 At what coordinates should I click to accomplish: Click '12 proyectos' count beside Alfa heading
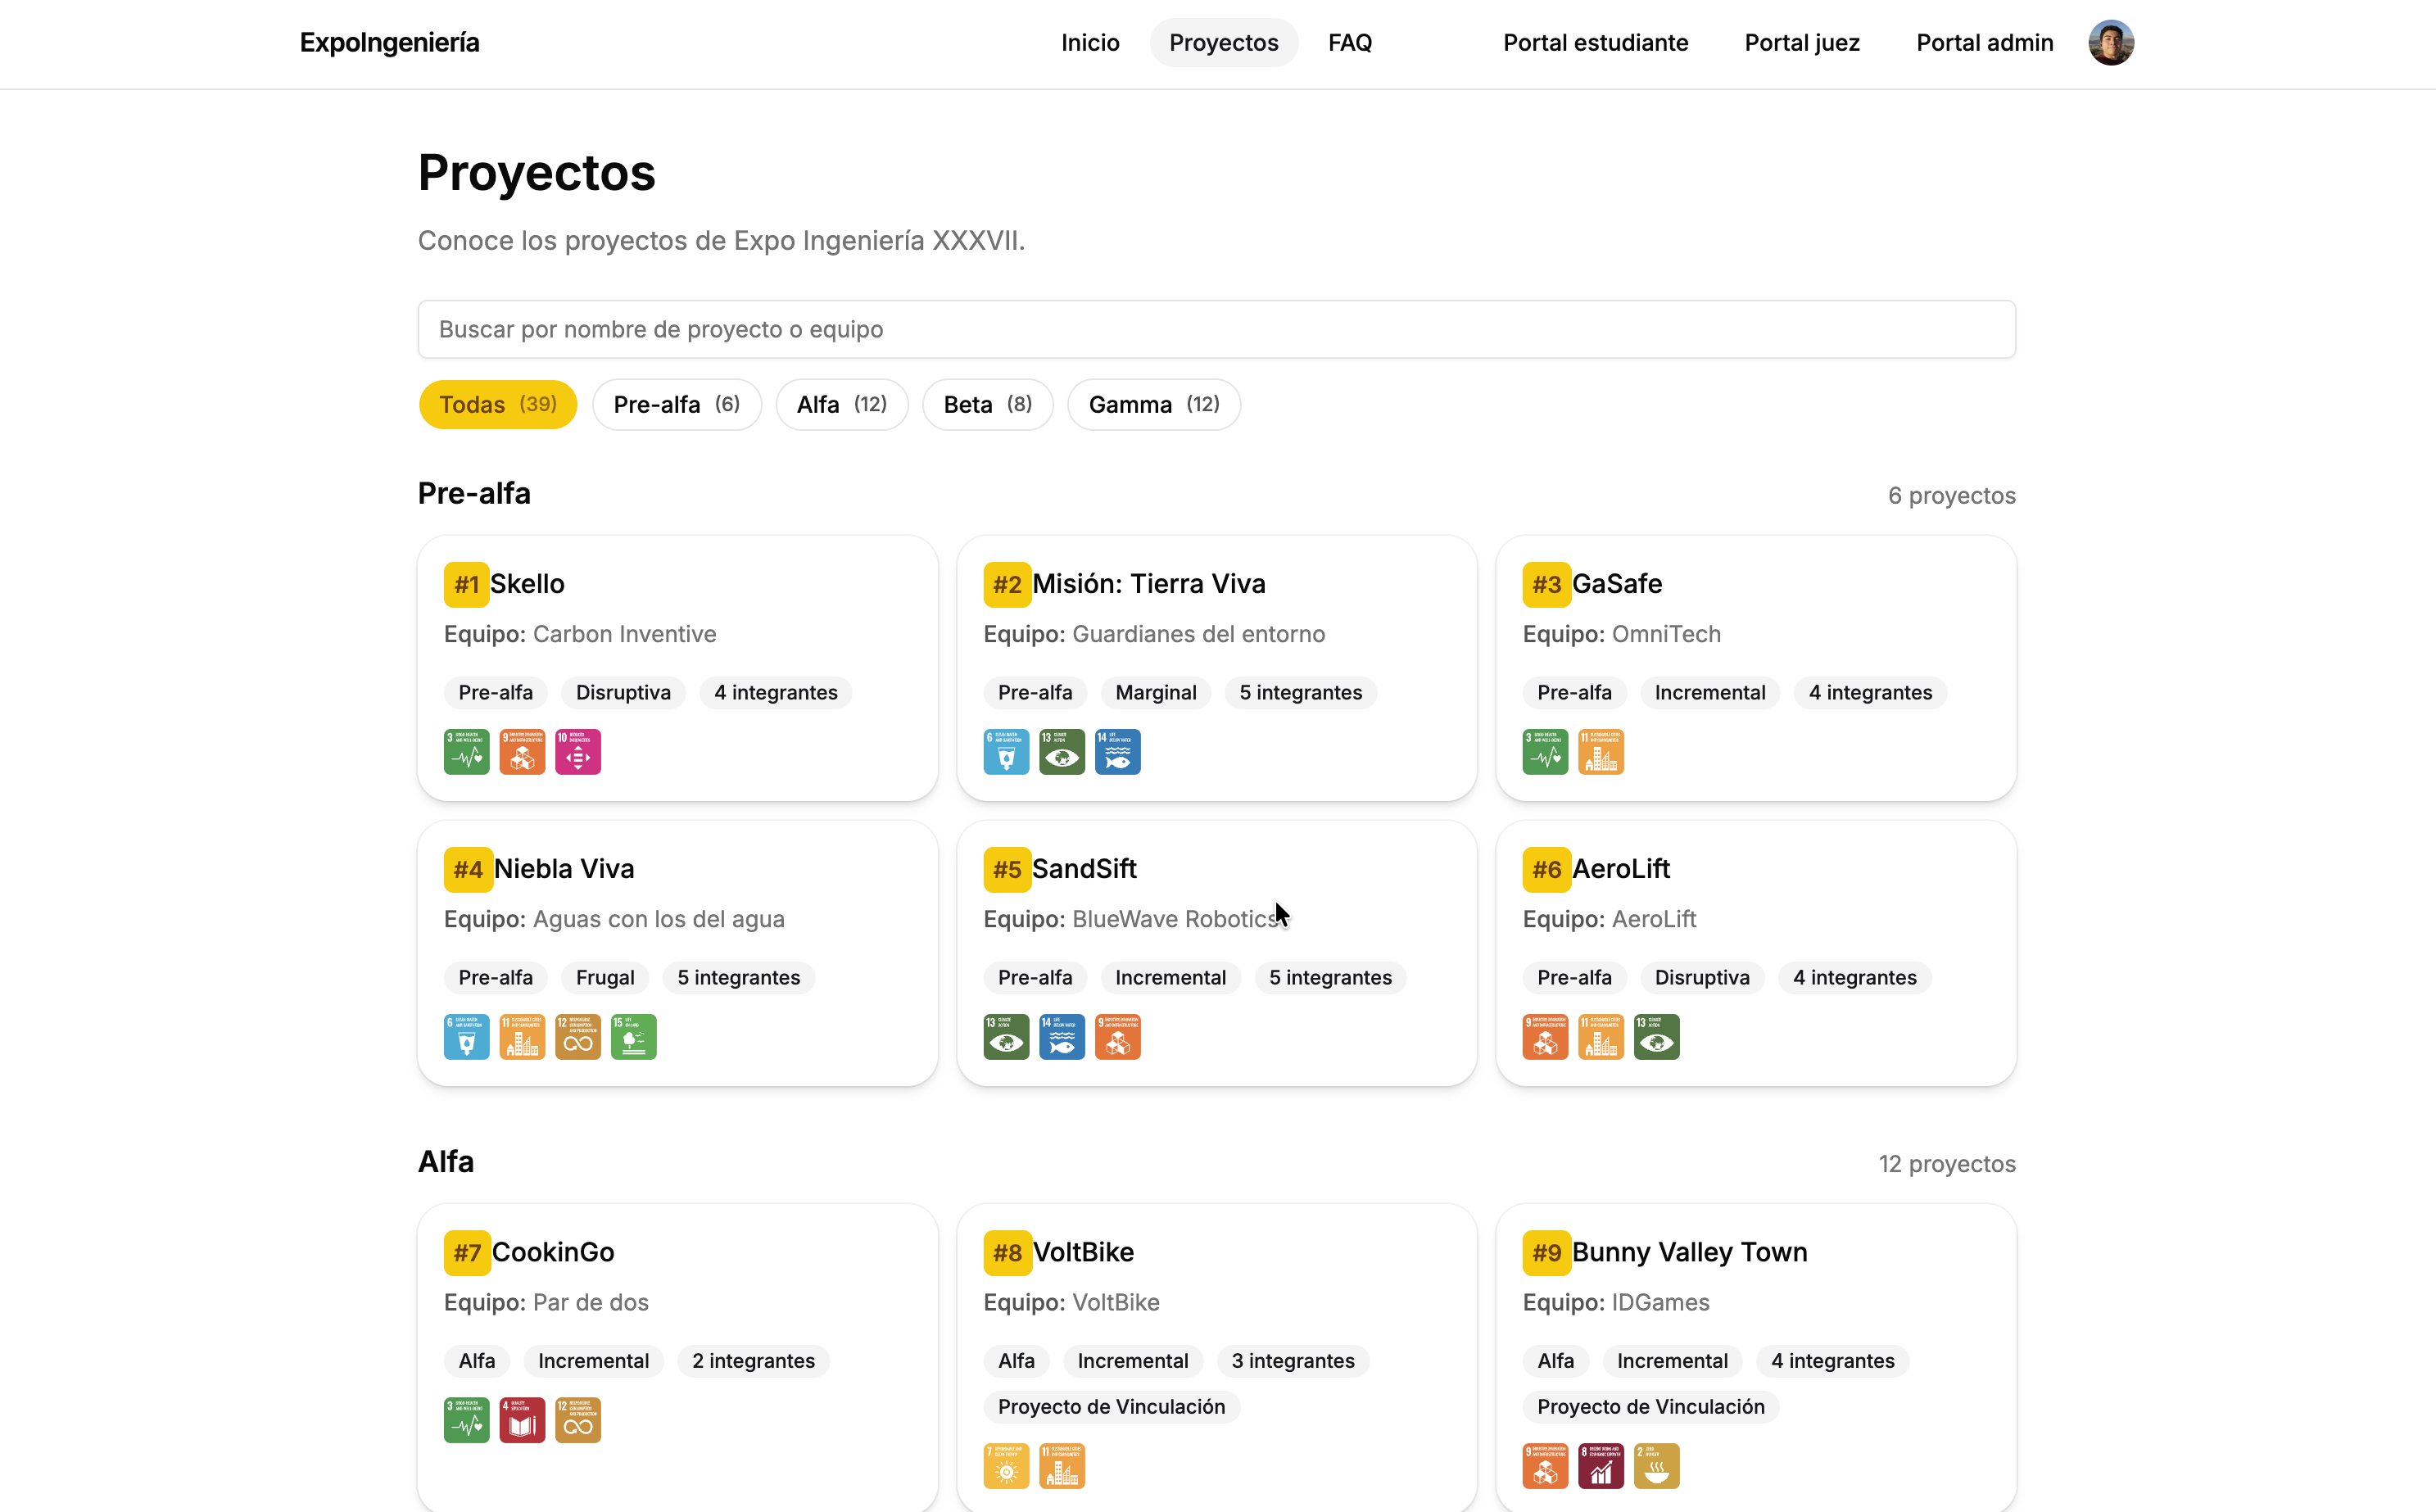[1947, 1164]
